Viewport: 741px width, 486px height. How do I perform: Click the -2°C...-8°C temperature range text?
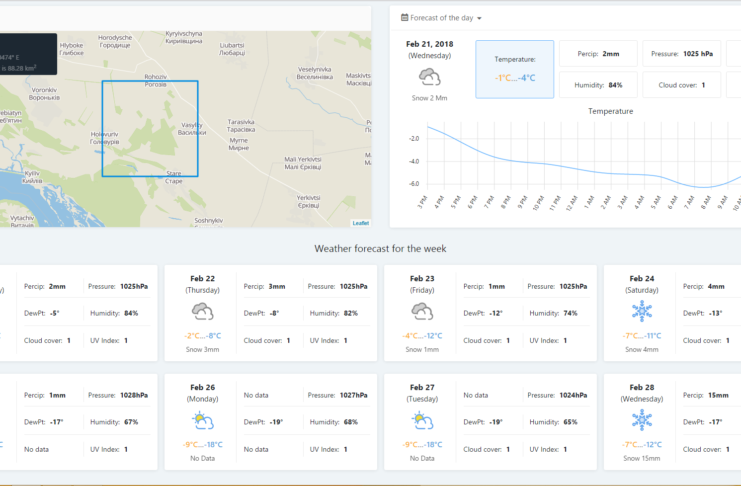202,336
